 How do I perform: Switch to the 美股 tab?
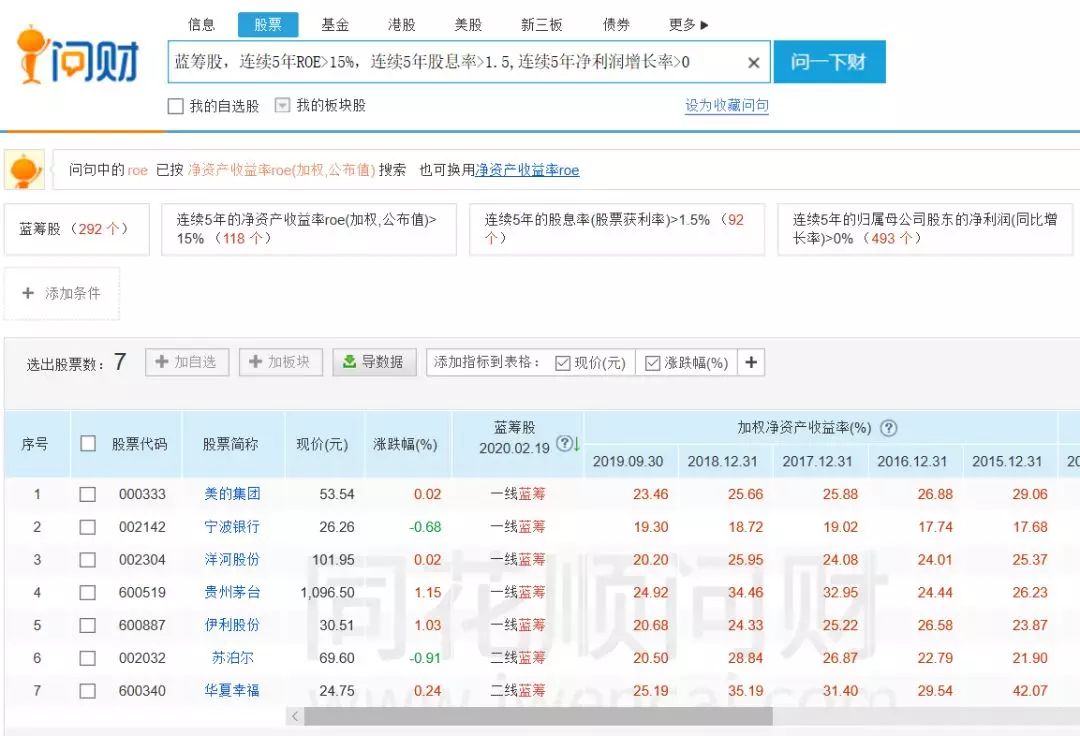pos(470,24)
